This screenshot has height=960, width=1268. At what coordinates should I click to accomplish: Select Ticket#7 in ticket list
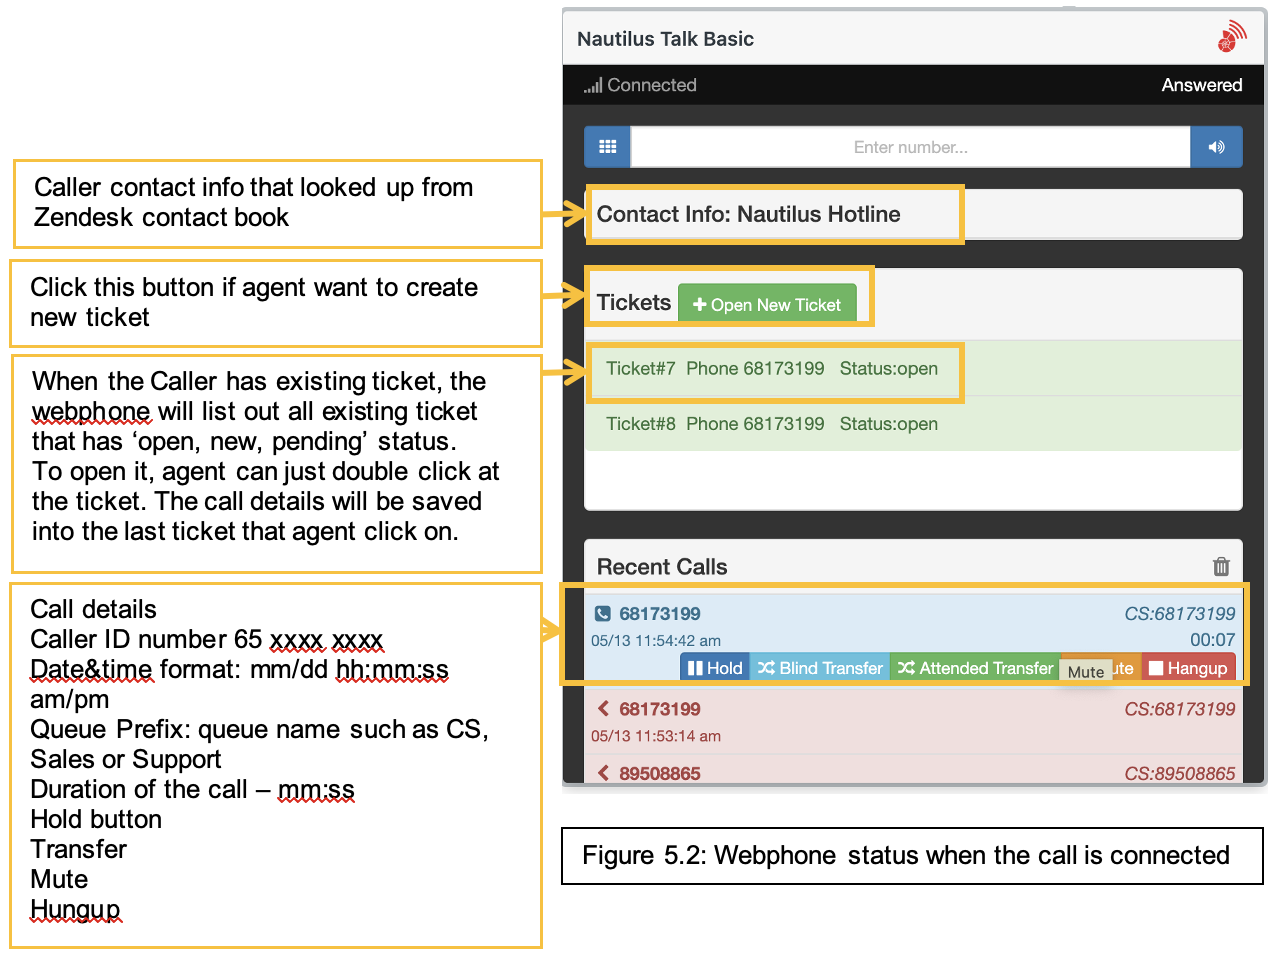913,369
